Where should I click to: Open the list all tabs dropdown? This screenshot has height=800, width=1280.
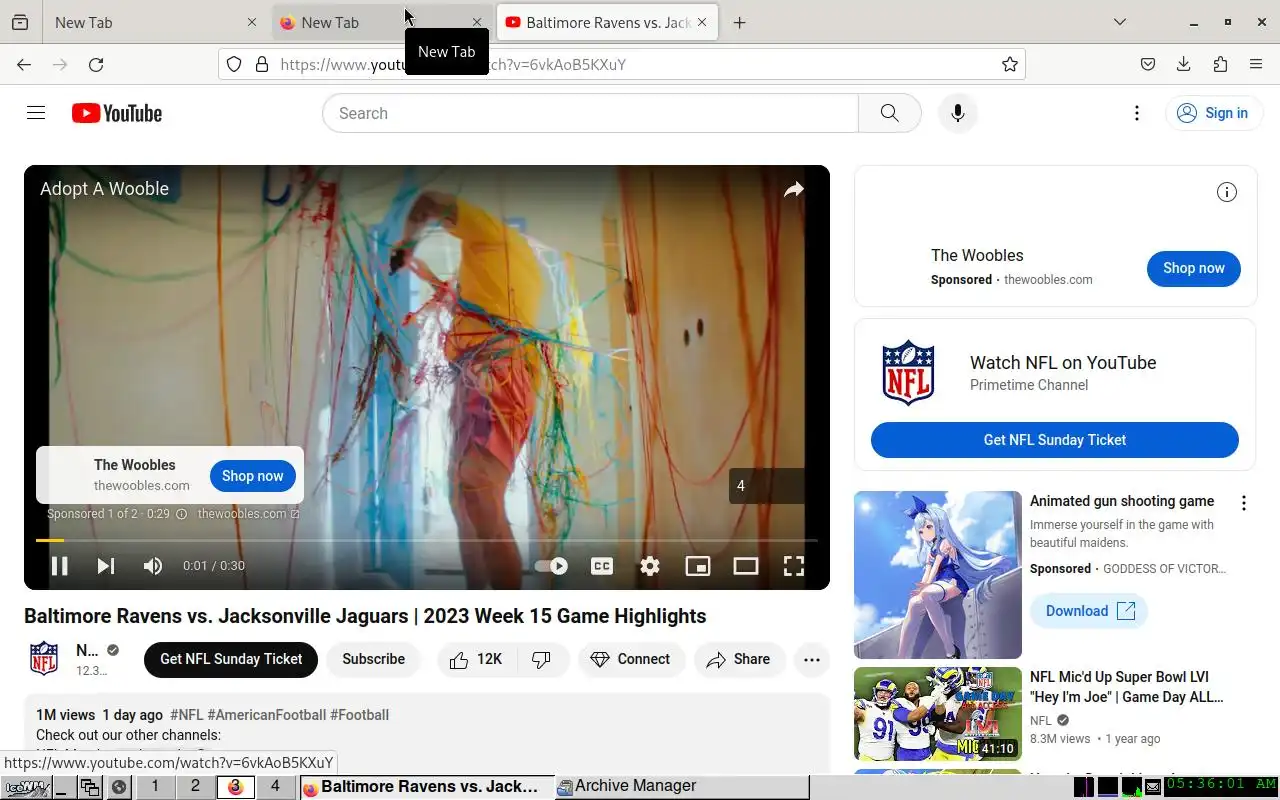coord(1119,22)
